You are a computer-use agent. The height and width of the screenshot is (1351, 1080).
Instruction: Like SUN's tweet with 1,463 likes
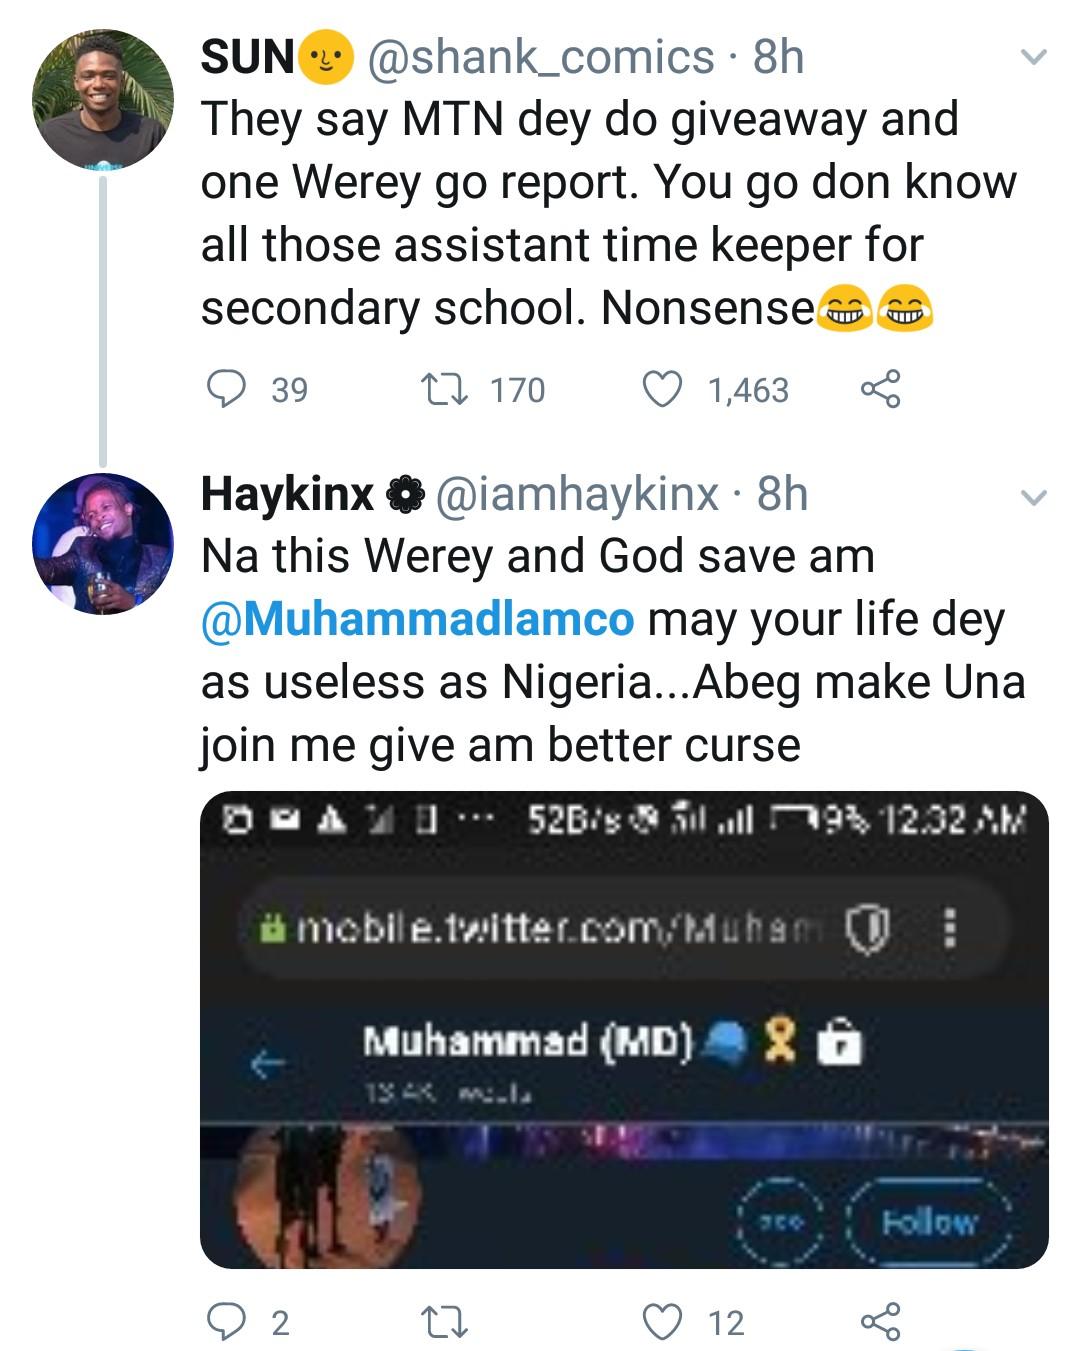(661, 388)
